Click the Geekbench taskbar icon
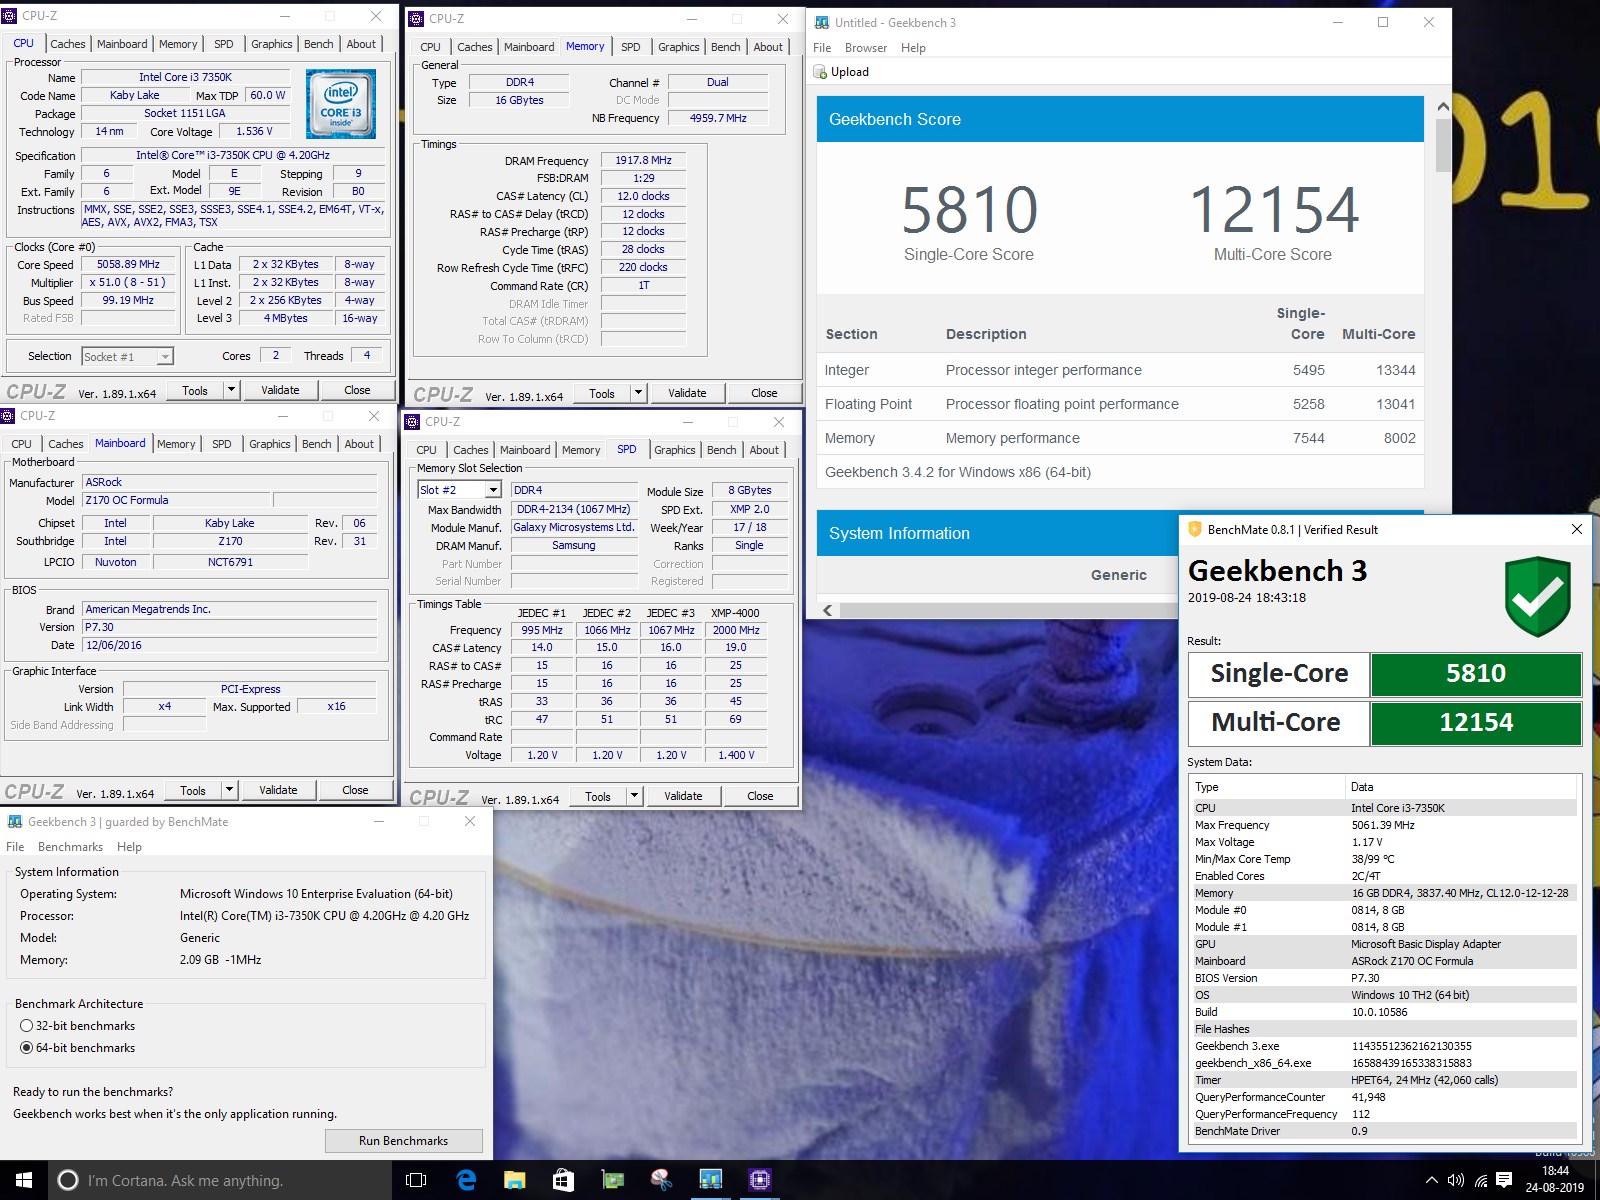 [710, 1180]
